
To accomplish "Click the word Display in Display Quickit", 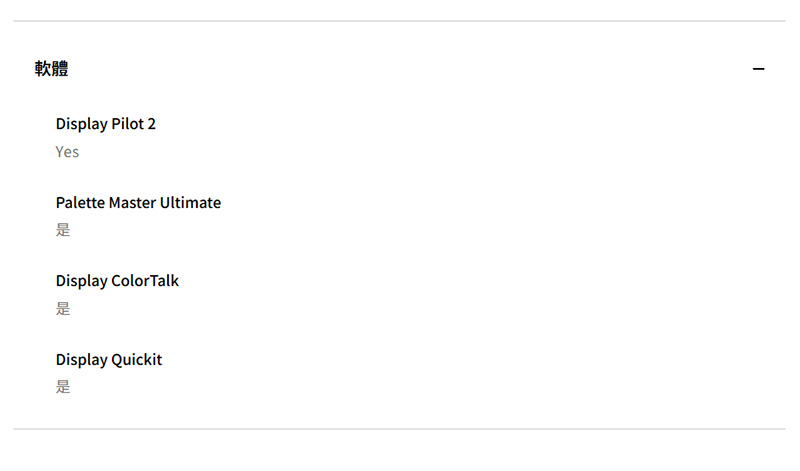I will 82,360.
